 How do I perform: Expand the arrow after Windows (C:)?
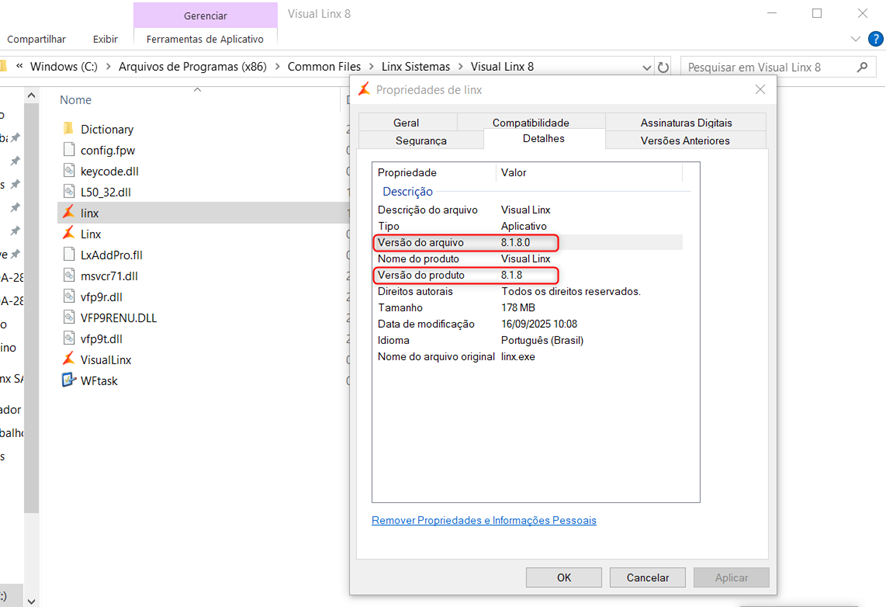pyautogui.click(x=108, y=67)
